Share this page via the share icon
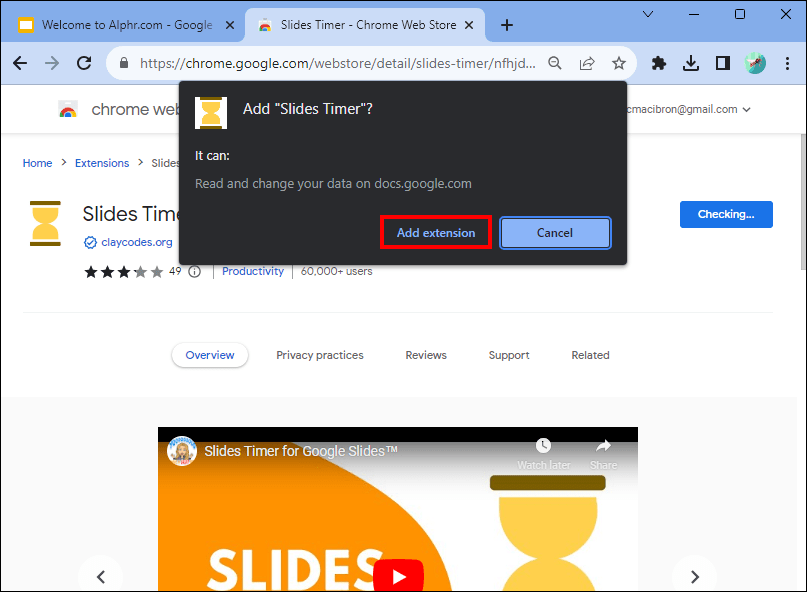807x592 pixels. [x=587, y=63]
